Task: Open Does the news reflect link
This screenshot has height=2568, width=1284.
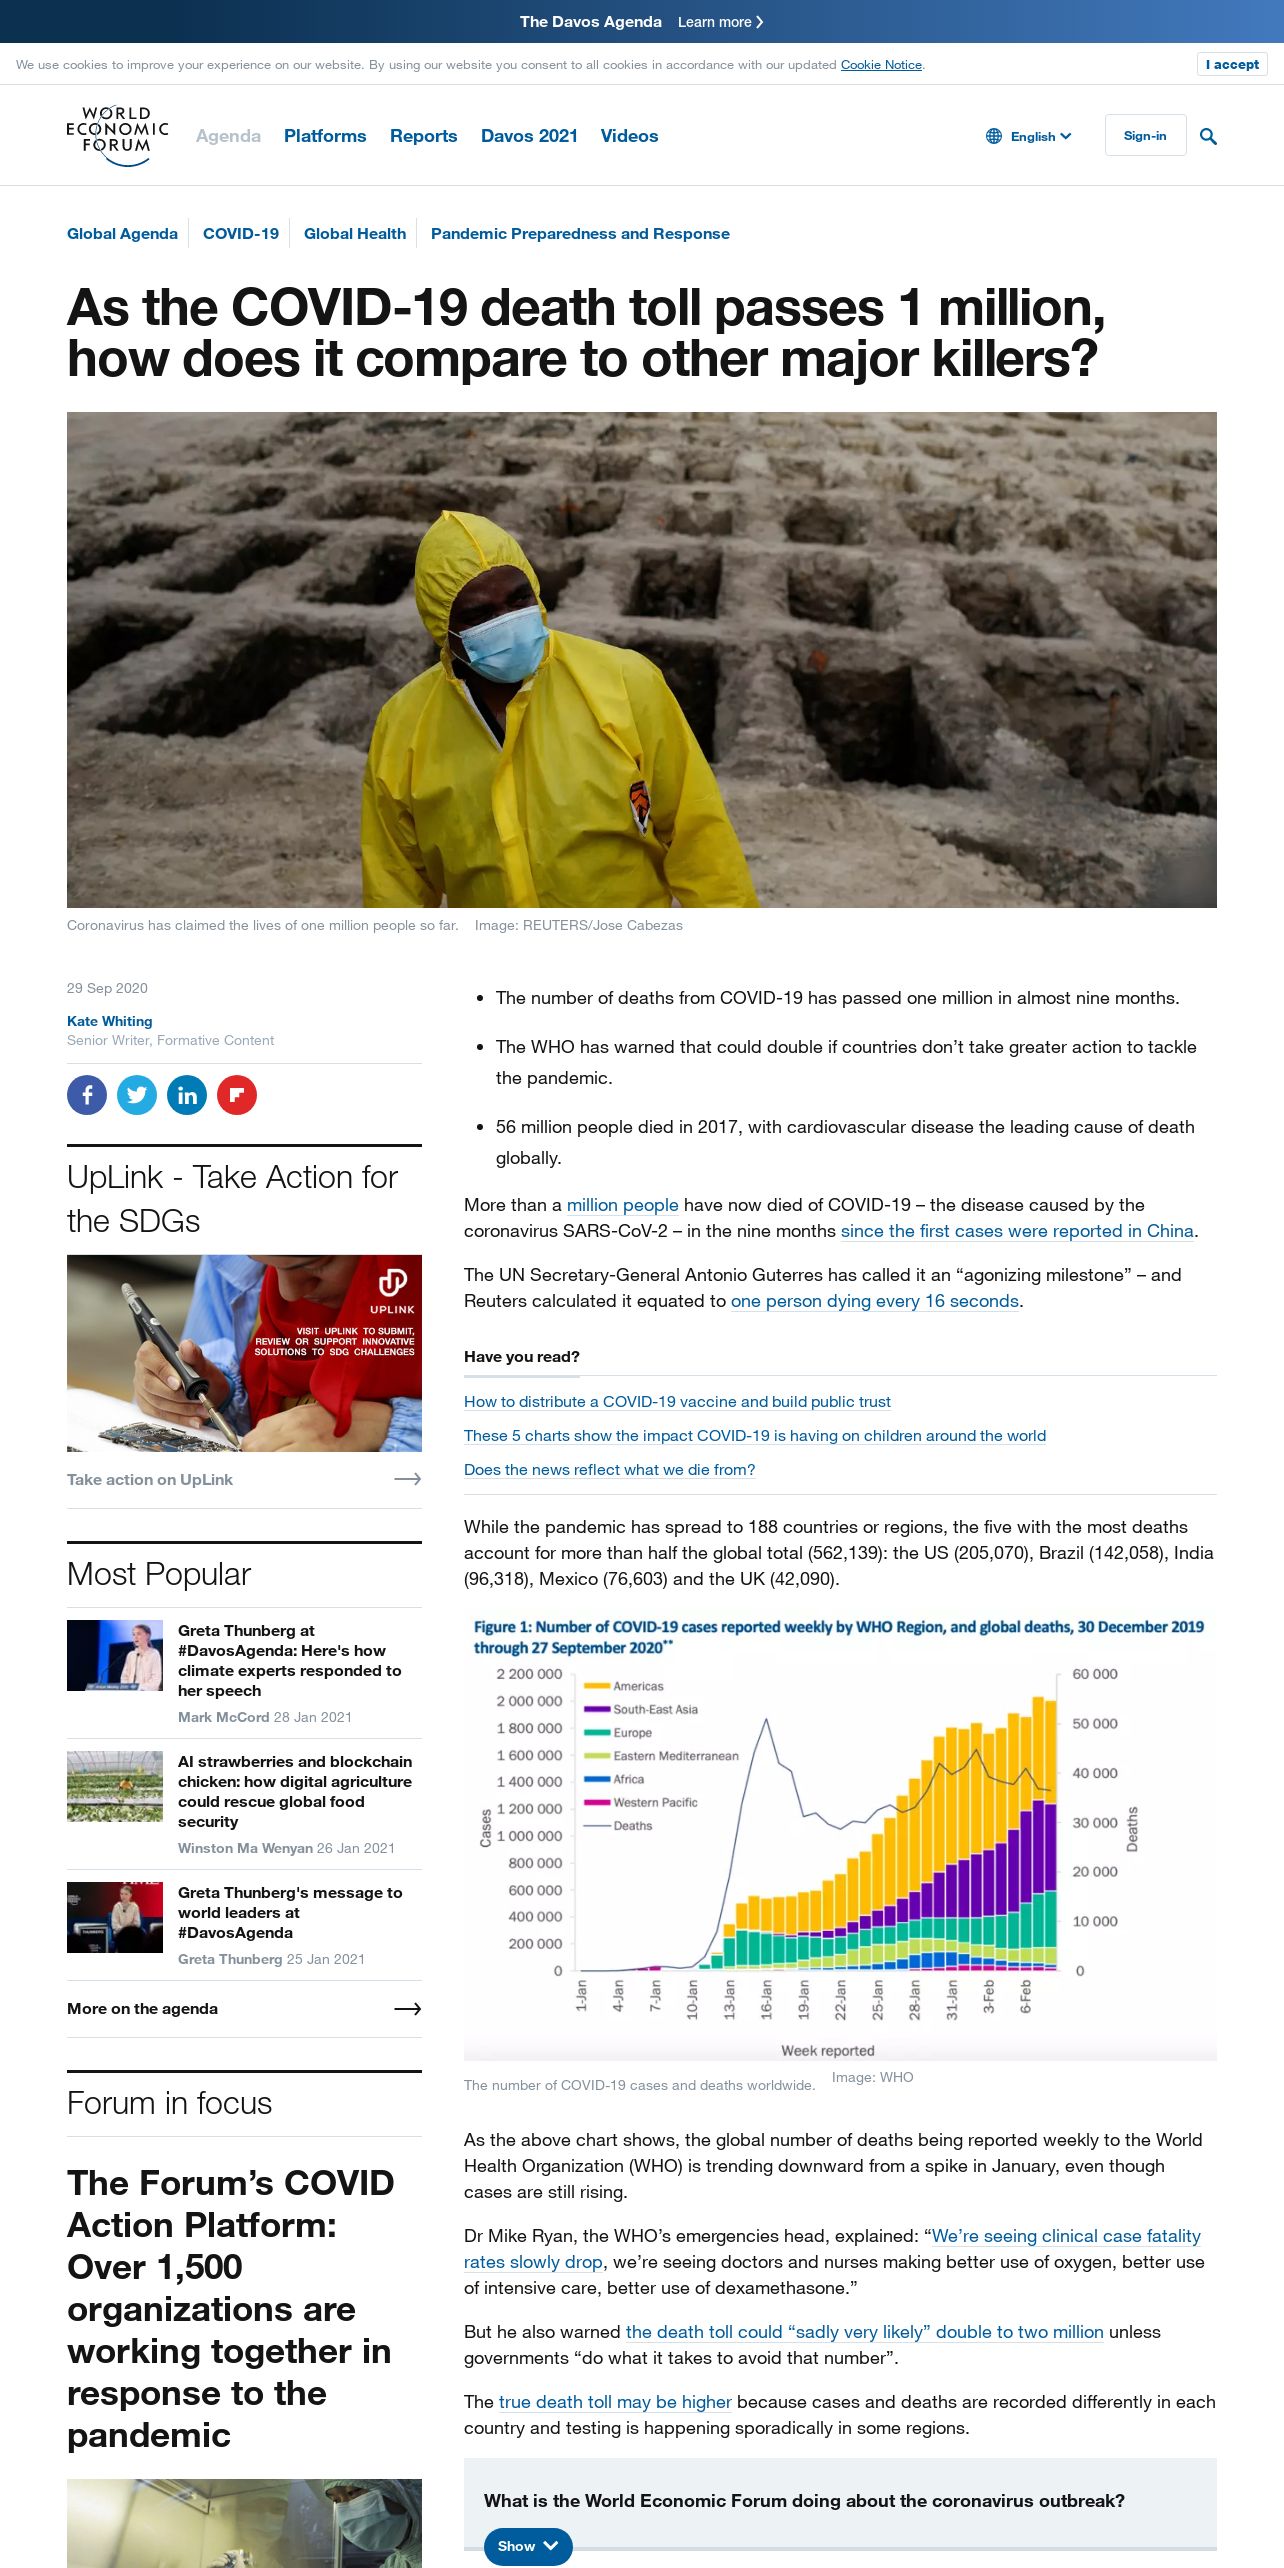Action: pos(609,1470)
